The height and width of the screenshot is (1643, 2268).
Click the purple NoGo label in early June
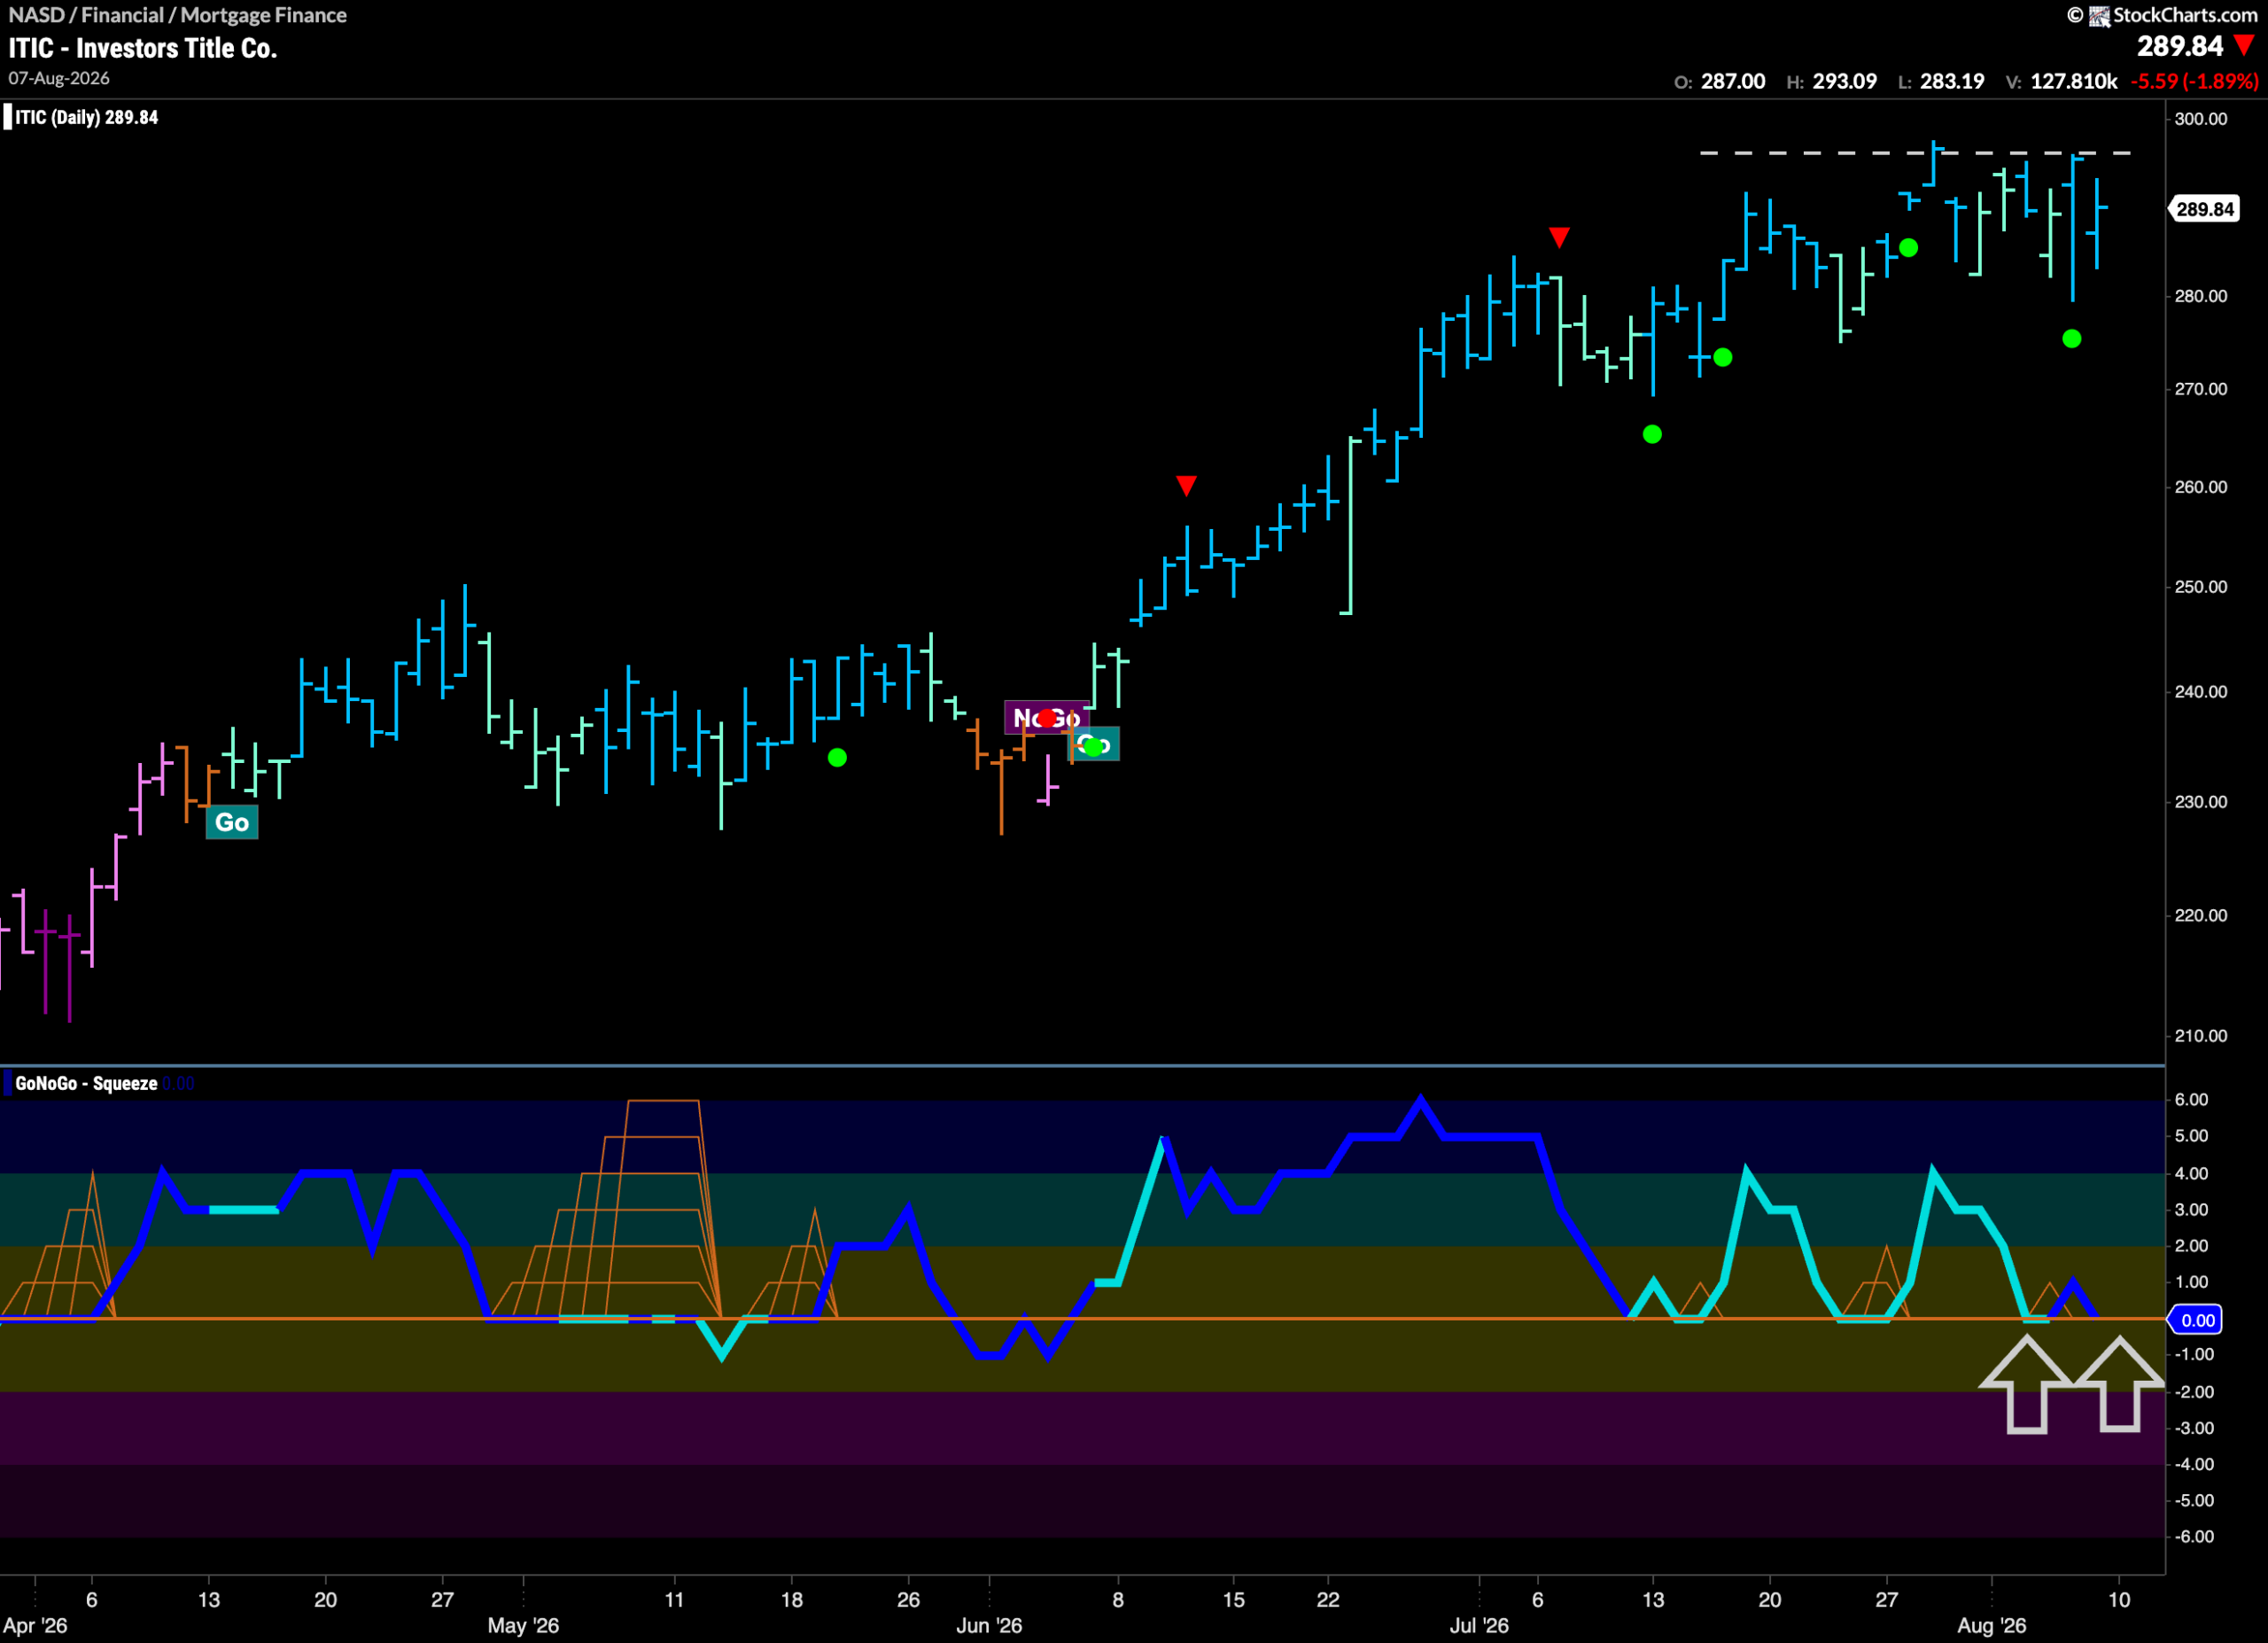(1046, 718)
